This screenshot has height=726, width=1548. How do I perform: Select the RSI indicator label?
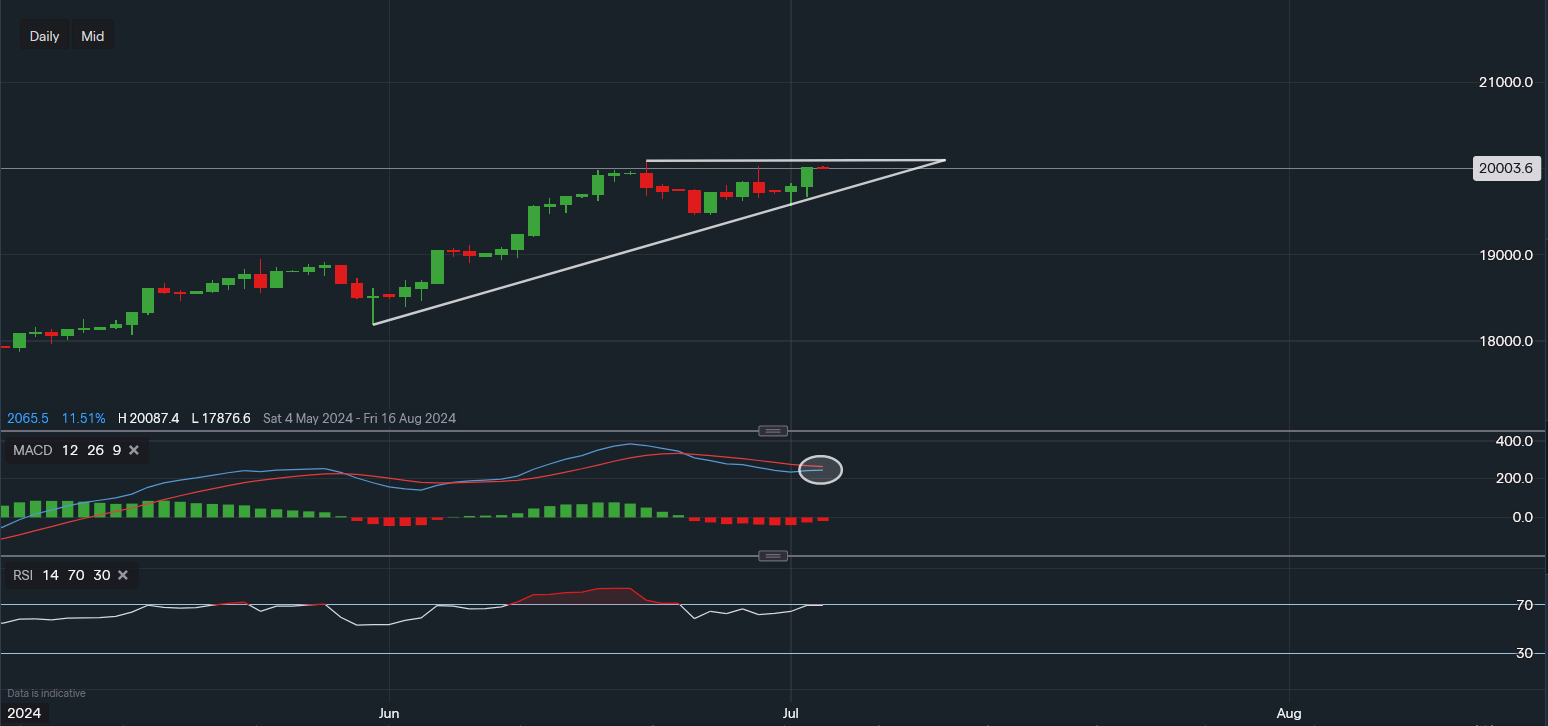pos(22,575)
